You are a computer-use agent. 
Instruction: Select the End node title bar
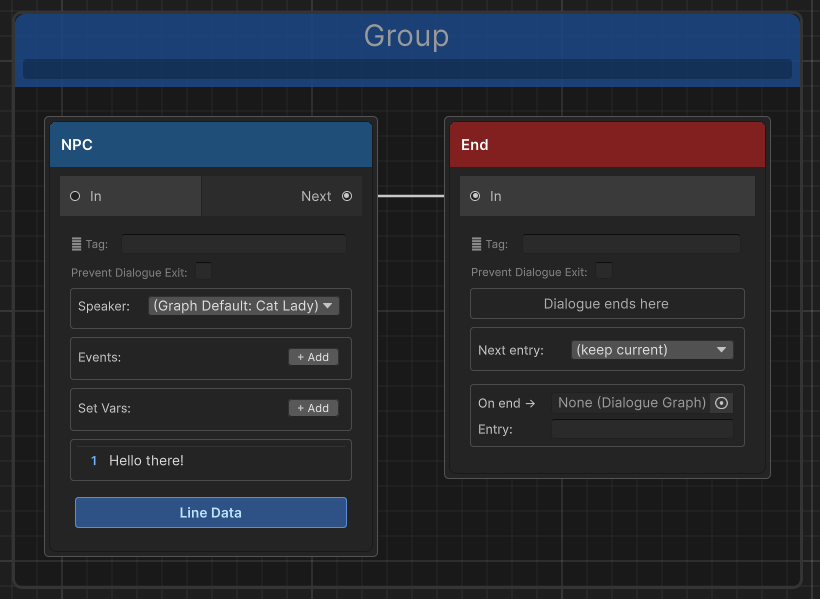[x=607, y=145]
